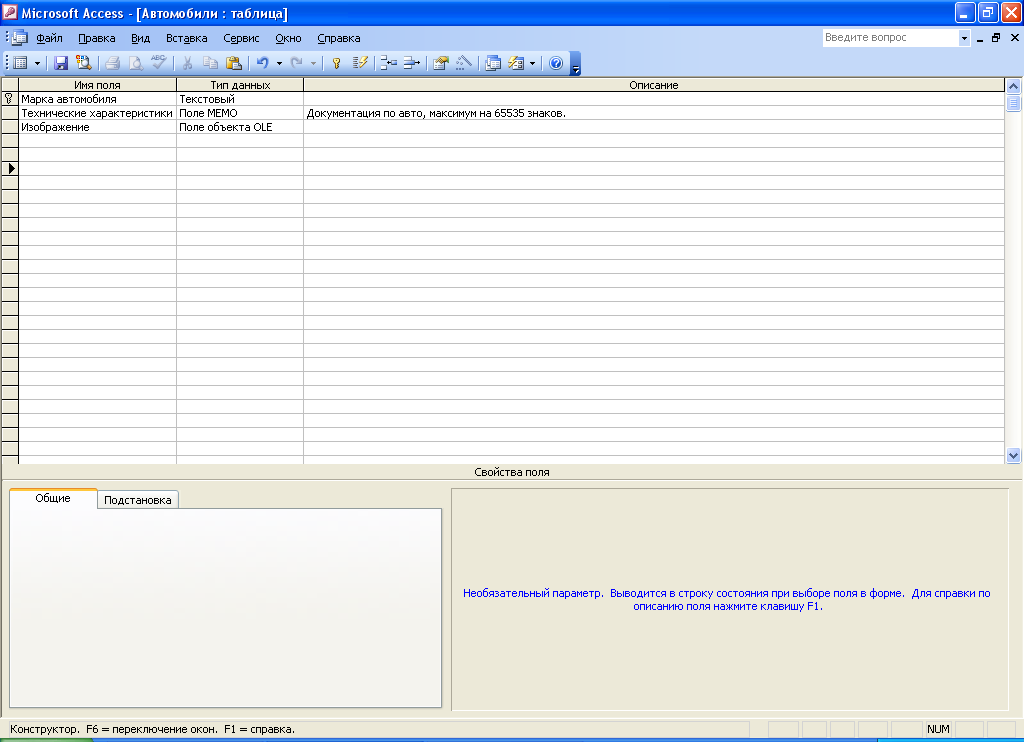Click the Описание column header
Screen dimensions: 1024x742
click(654, 85)
